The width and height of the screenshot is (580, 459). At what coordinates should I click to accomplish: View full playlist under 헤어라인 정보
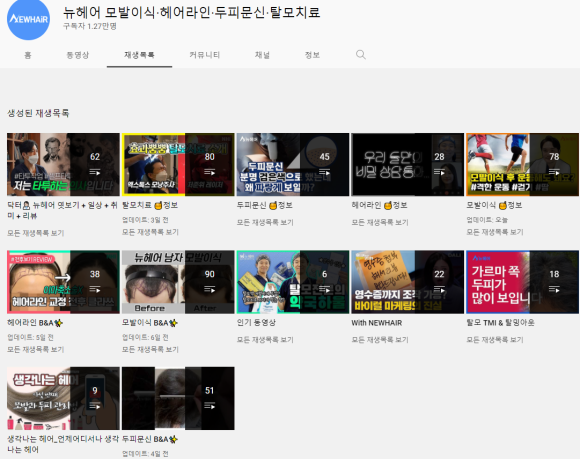pyautogui.click(x=380, y=222)
